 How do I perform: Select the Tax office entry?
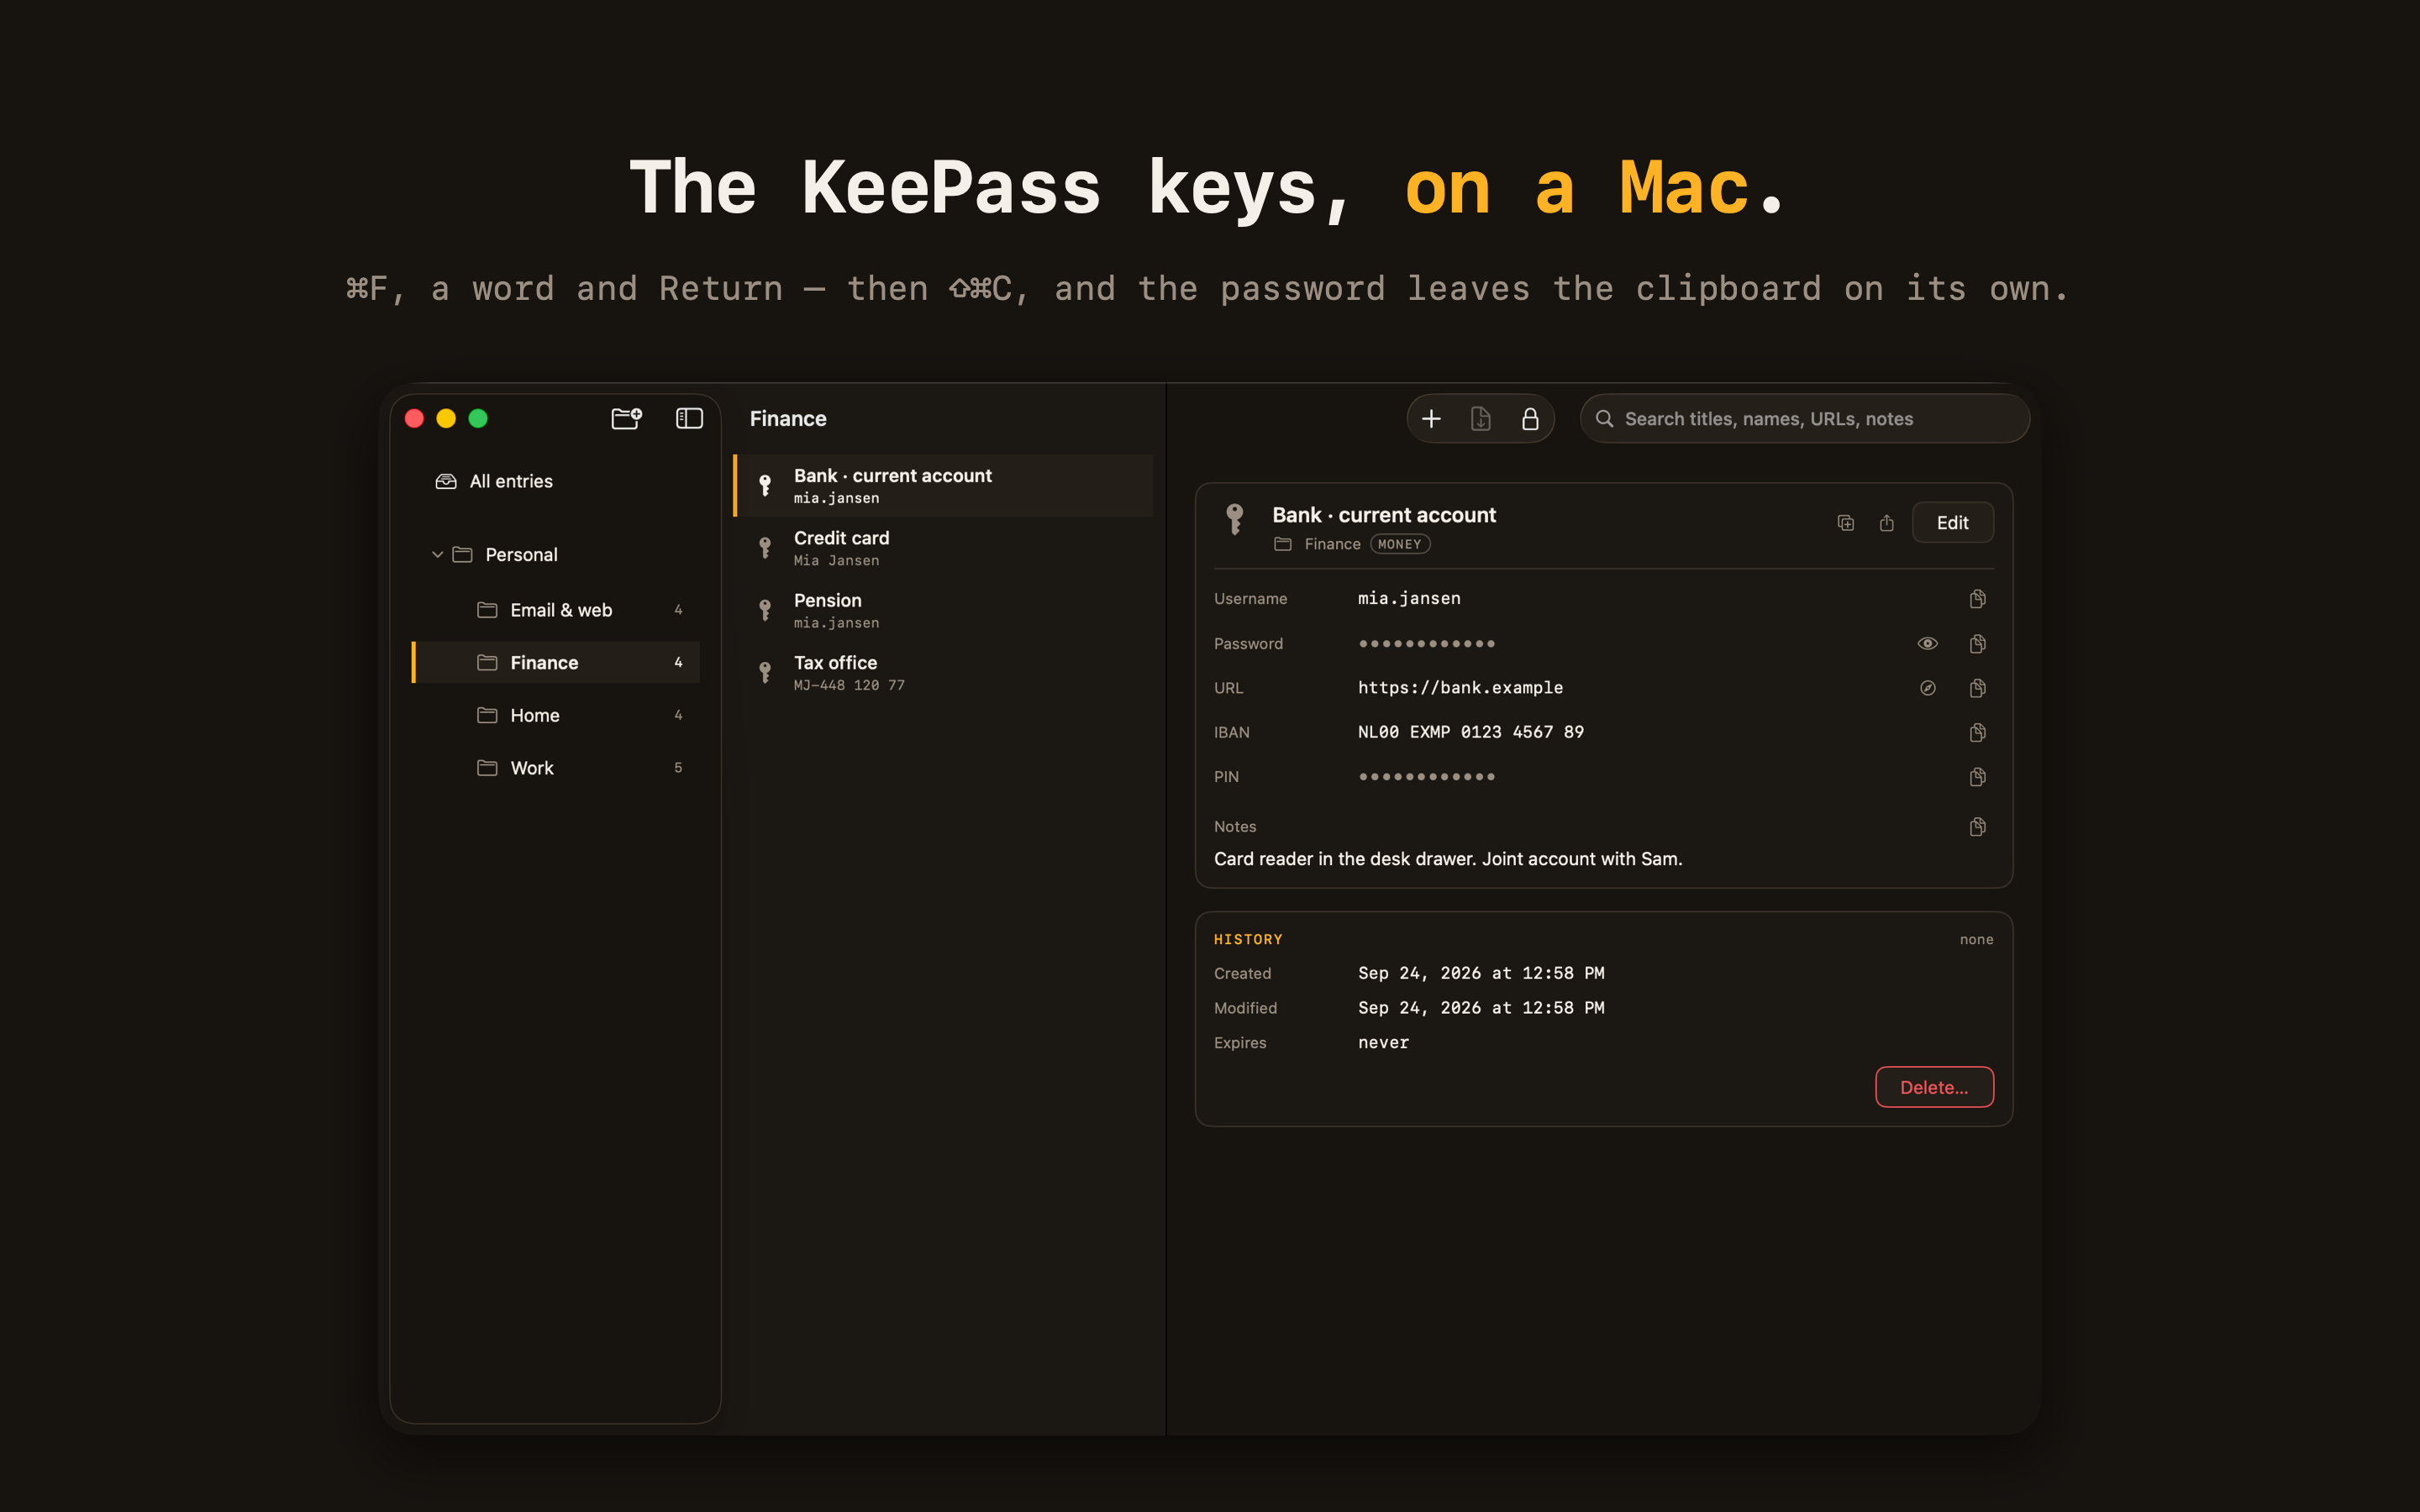coord(943,673)
